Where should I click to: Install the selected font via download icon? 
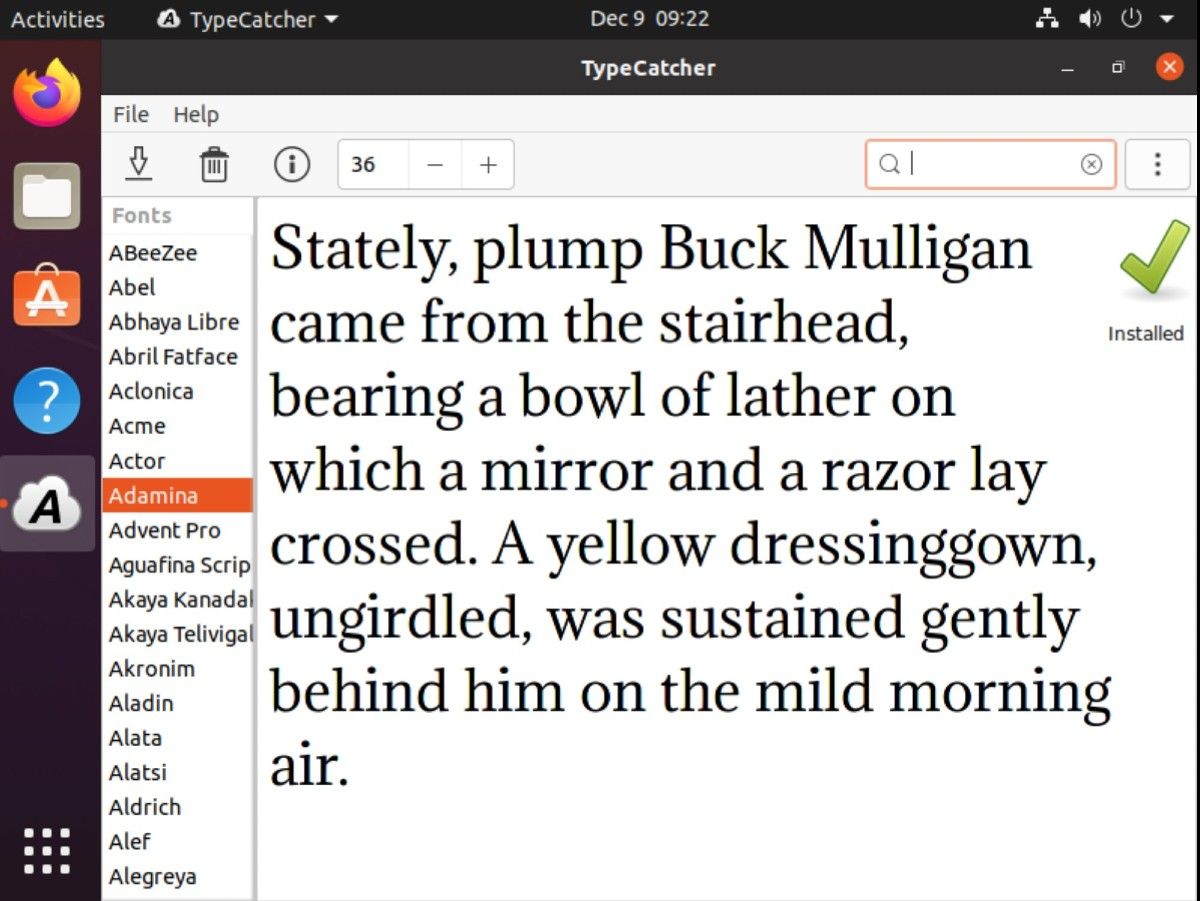click(x=139, y=164)
